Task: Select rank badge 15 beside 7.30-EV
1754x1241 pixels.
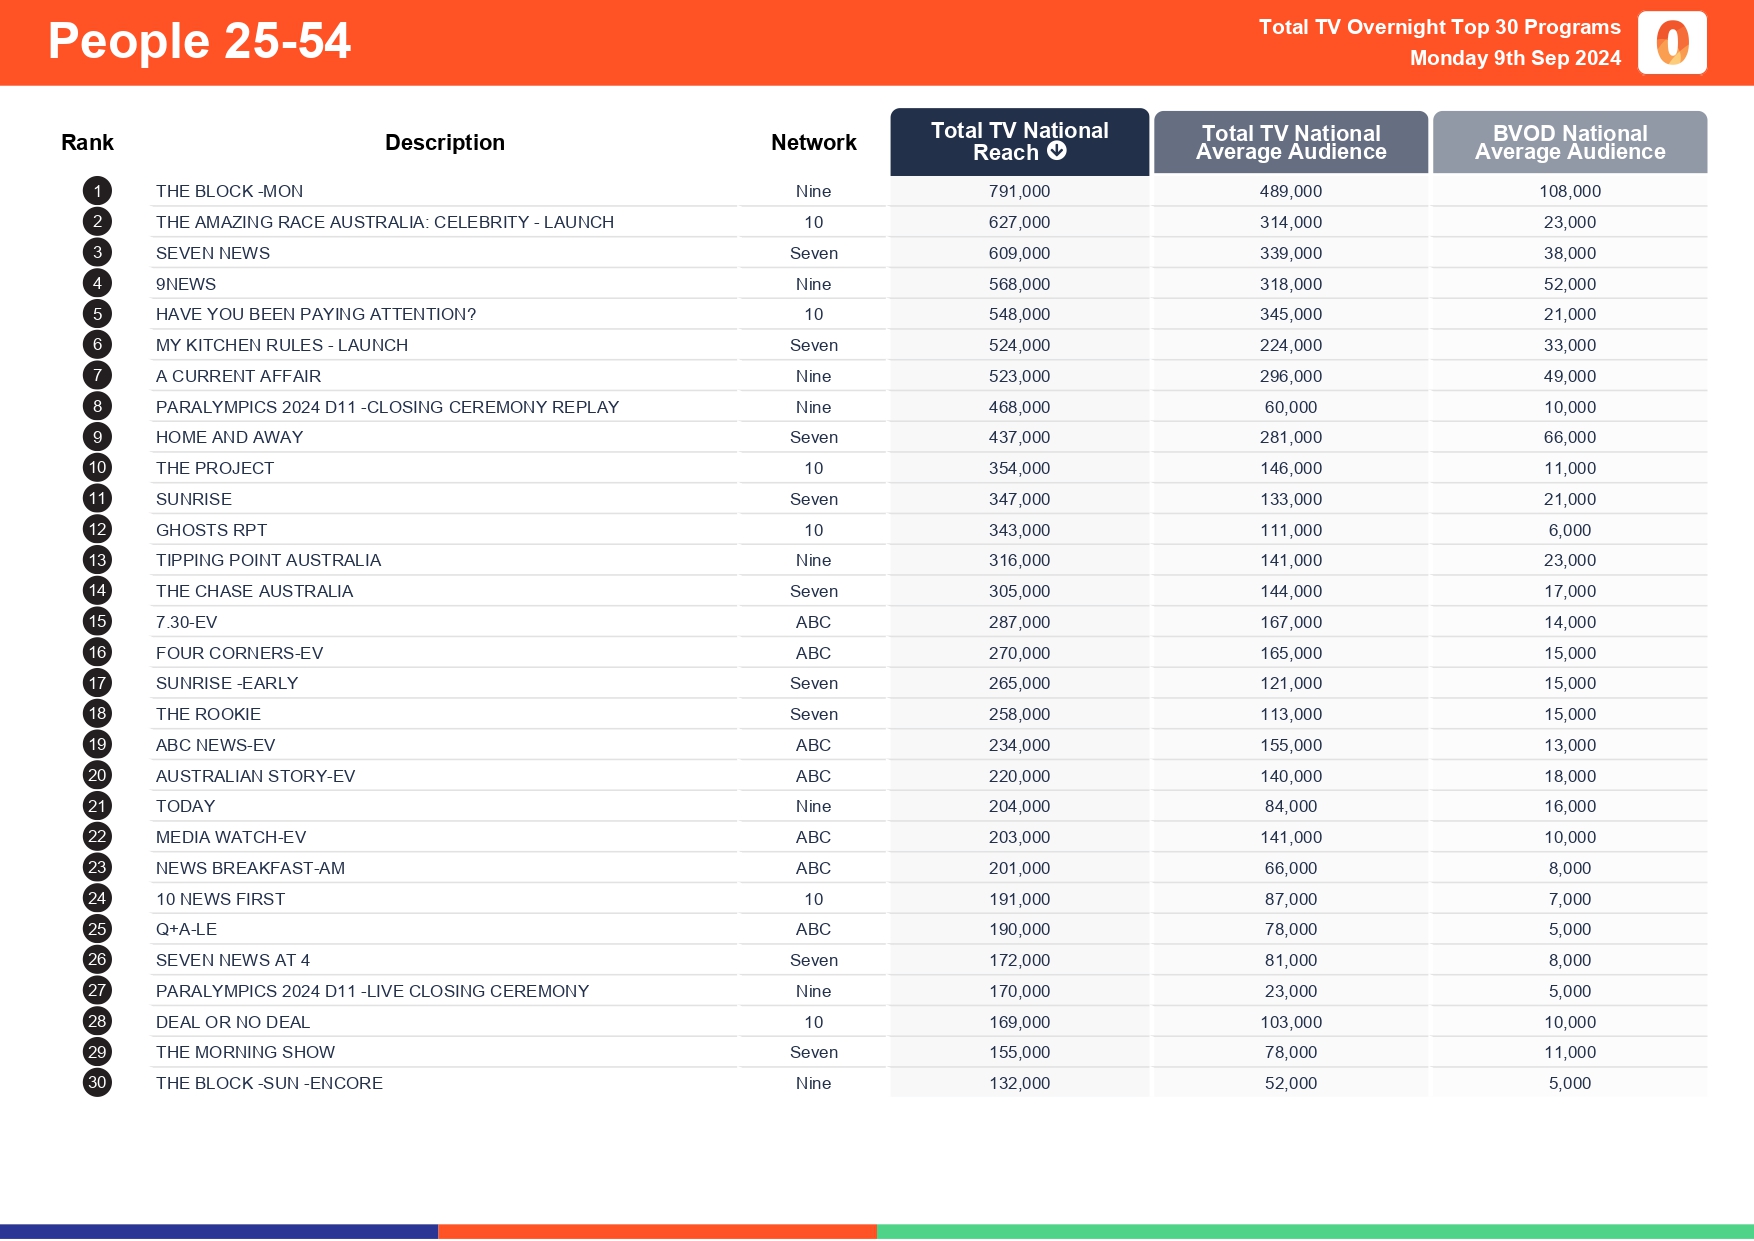Action: coord(96,621)
